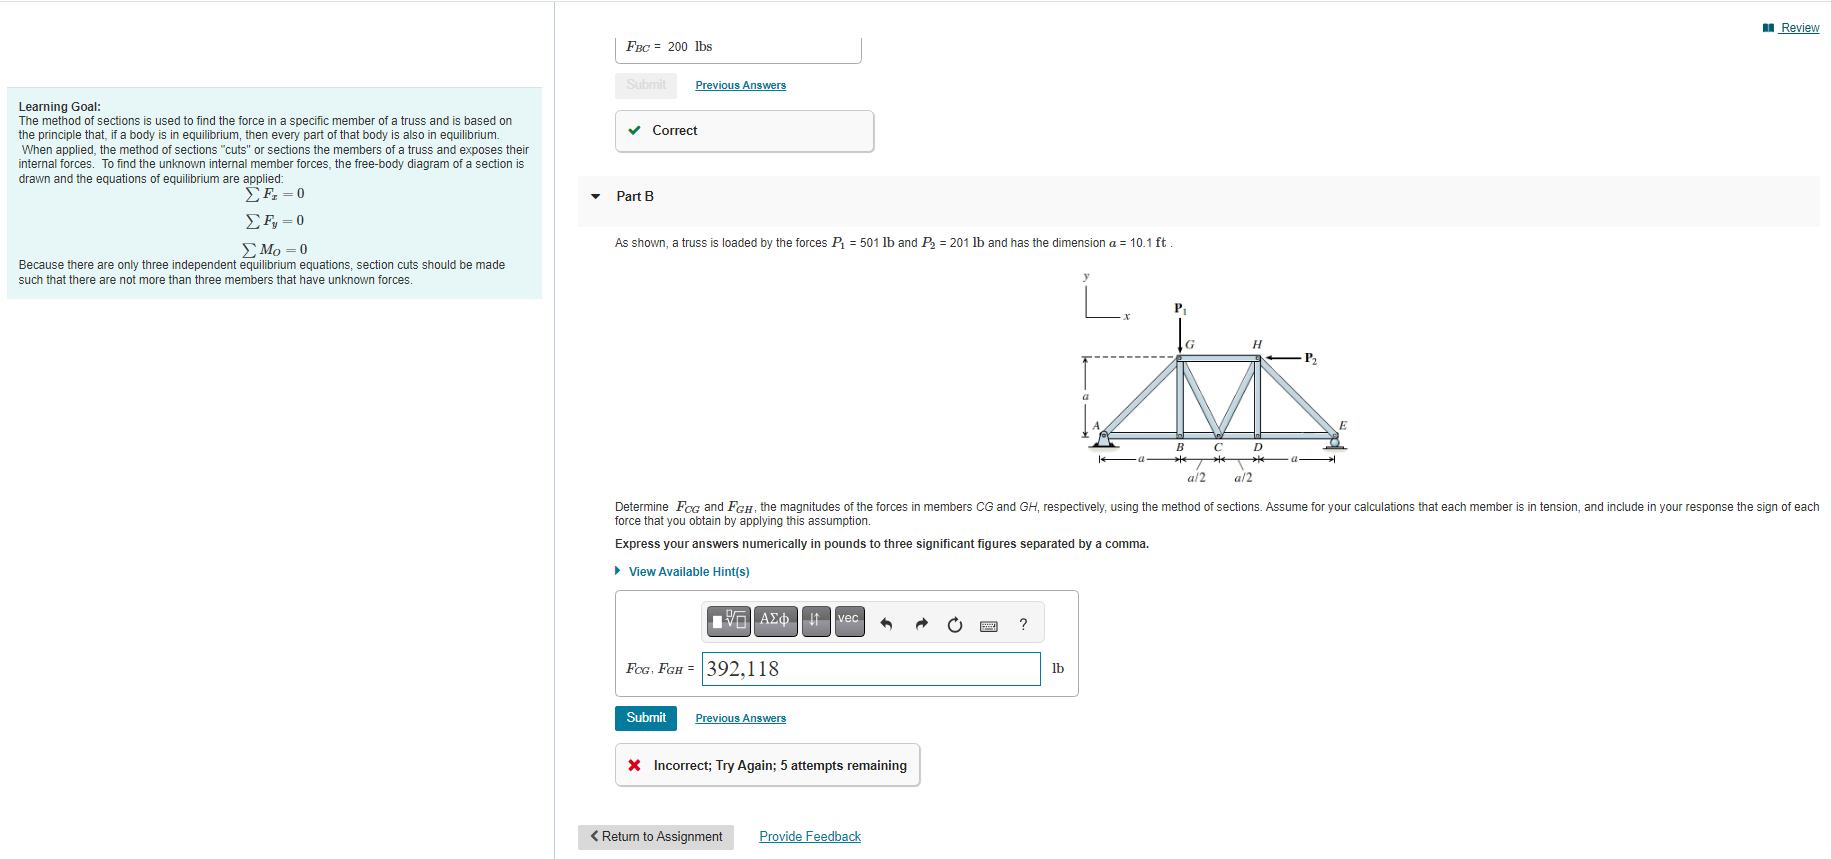The width and height of the screenshot is (1831, 859).
Task: Open the math templates tool
Action: click(729, 621)
